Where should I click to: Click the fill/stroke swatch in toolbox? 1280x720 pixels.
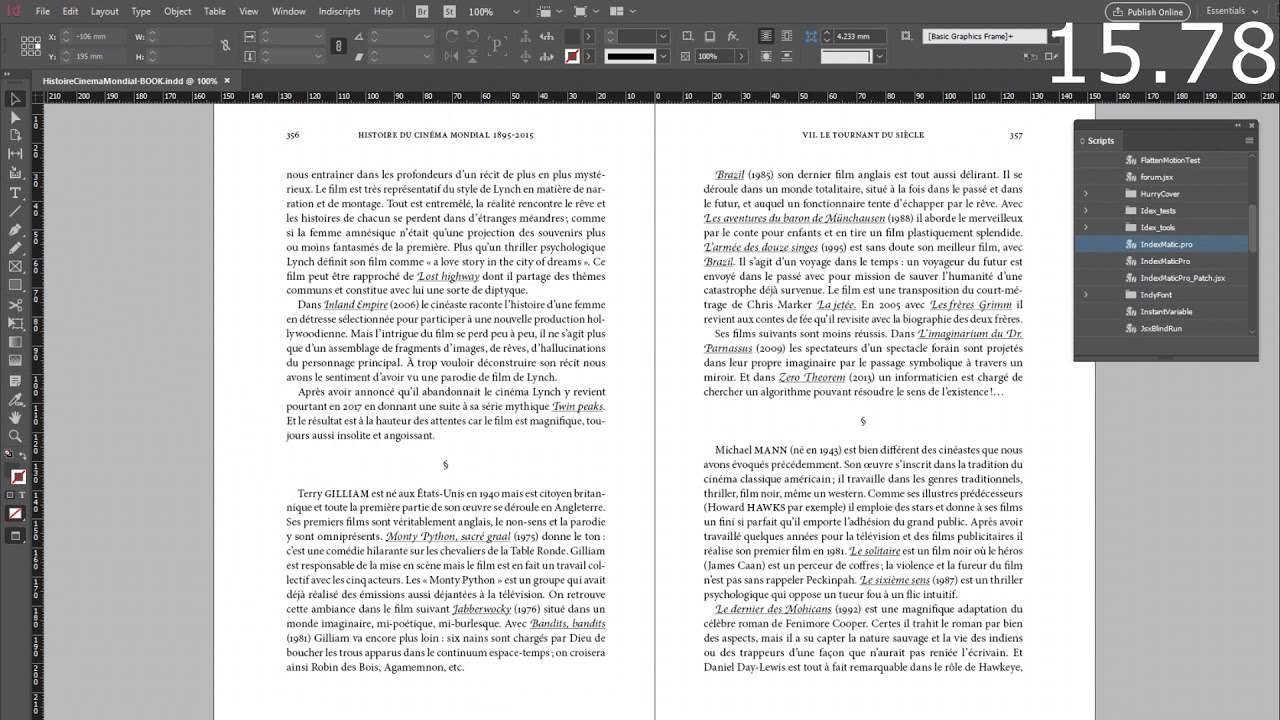[x=17, y=477]
